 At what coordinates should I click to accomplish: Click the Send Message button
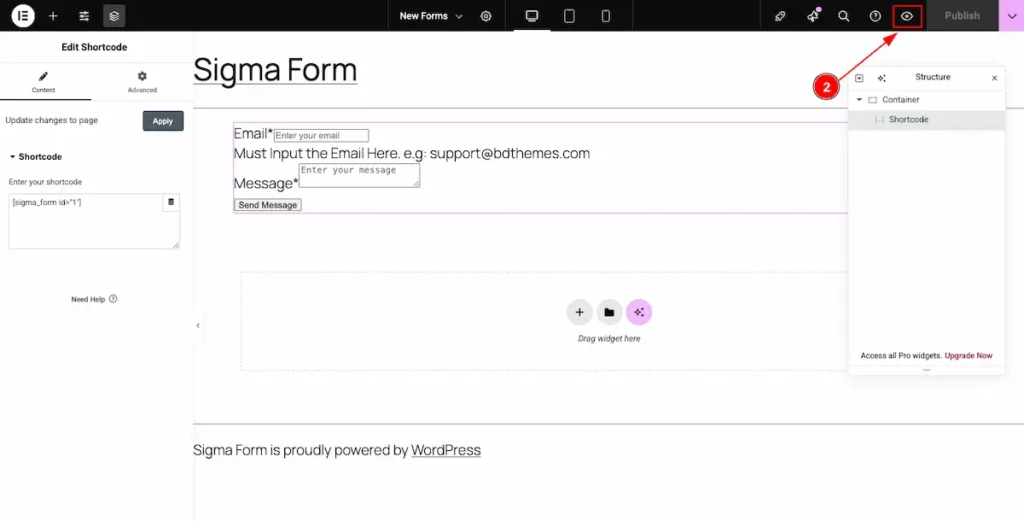pos(268,205)
